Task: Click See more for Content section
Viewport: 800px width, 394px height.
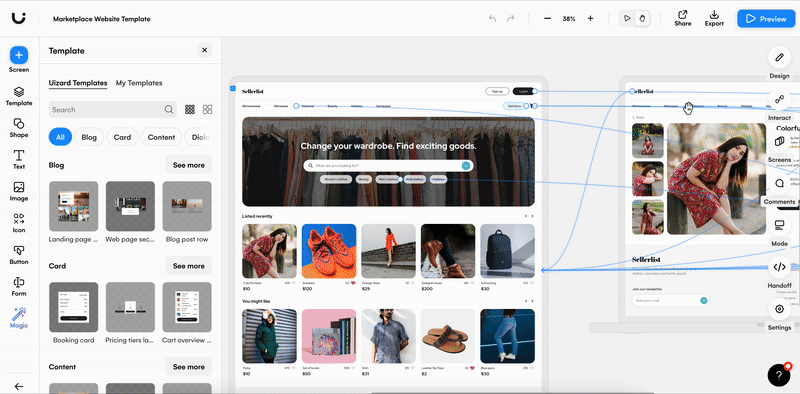Action: 188,366
